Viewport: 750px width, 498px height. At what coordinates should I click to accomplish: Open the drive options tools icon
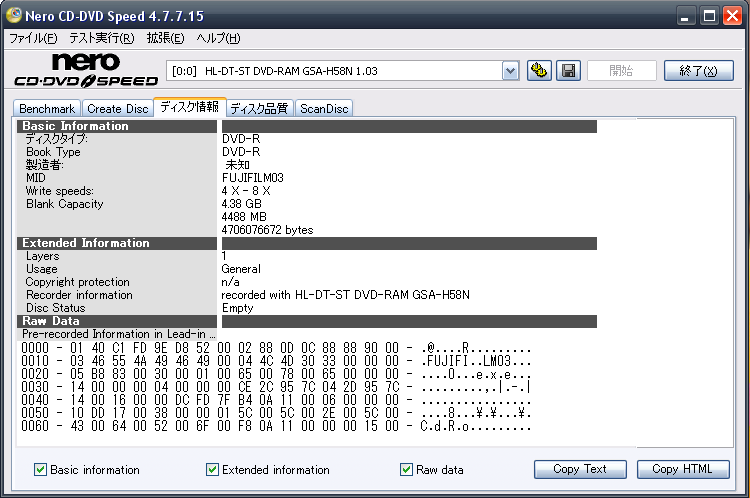point(539,71)
